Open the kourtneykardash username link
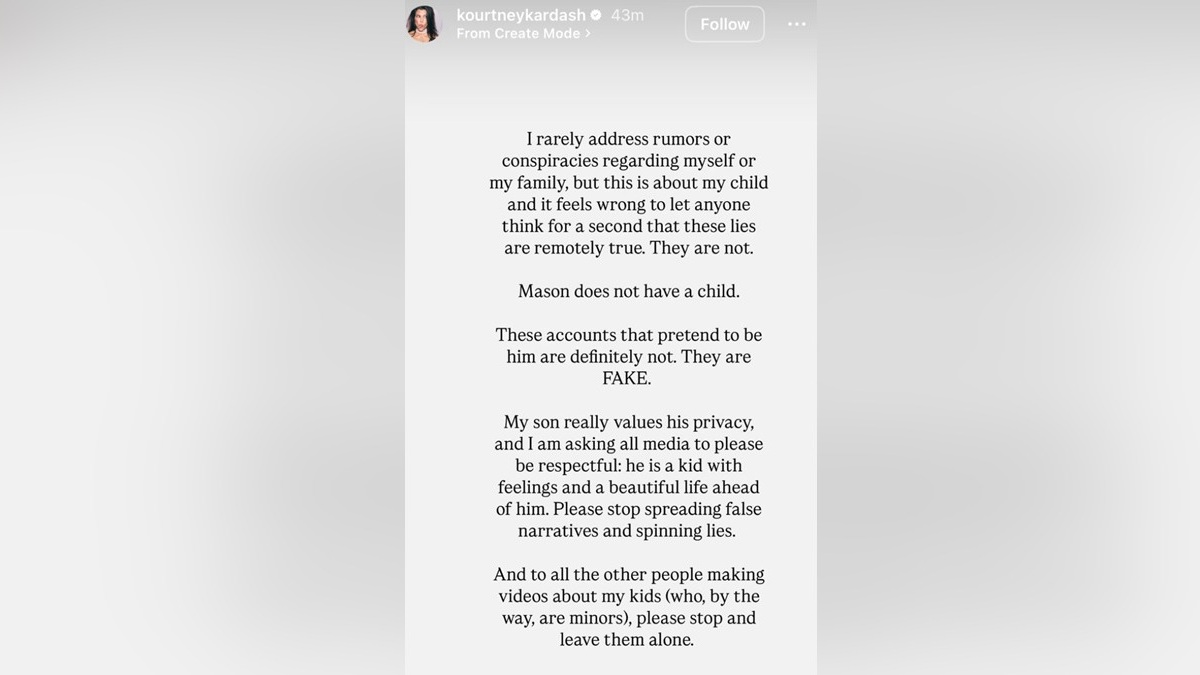This screenshot has height=675, width=1200. 520,15
